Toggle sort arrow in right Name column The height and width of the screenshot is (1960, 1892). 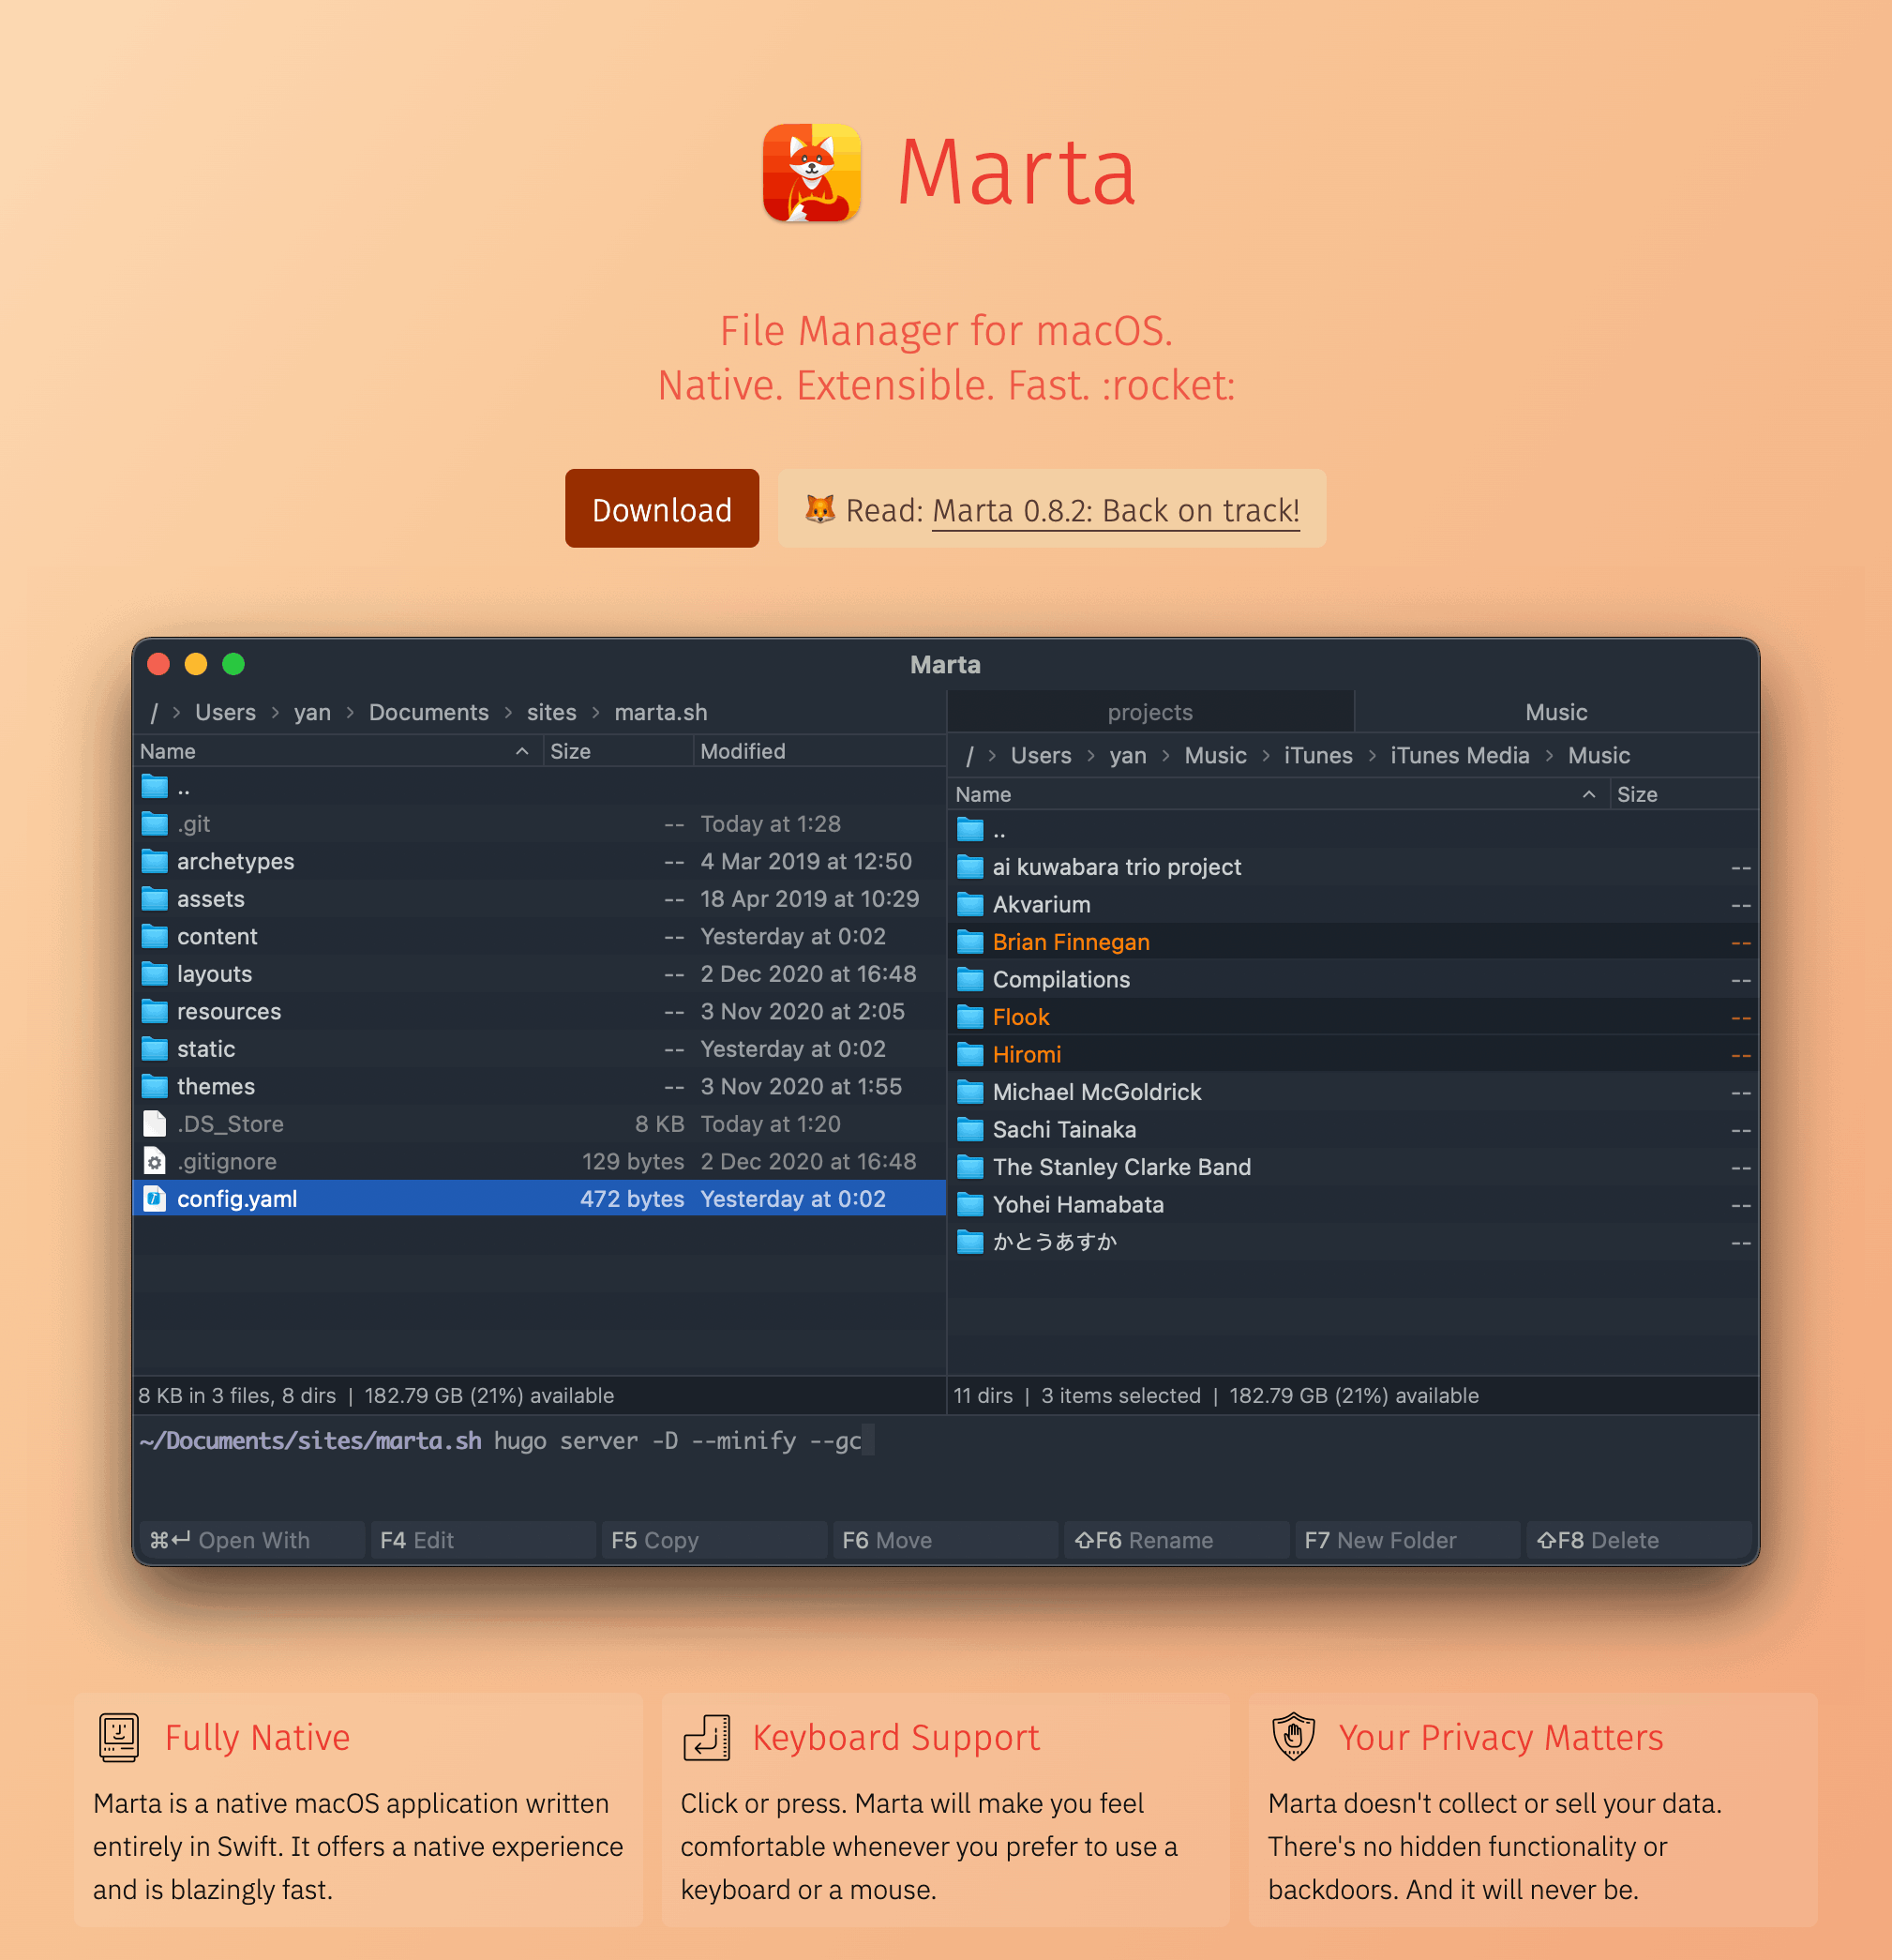click(1588, 794)
